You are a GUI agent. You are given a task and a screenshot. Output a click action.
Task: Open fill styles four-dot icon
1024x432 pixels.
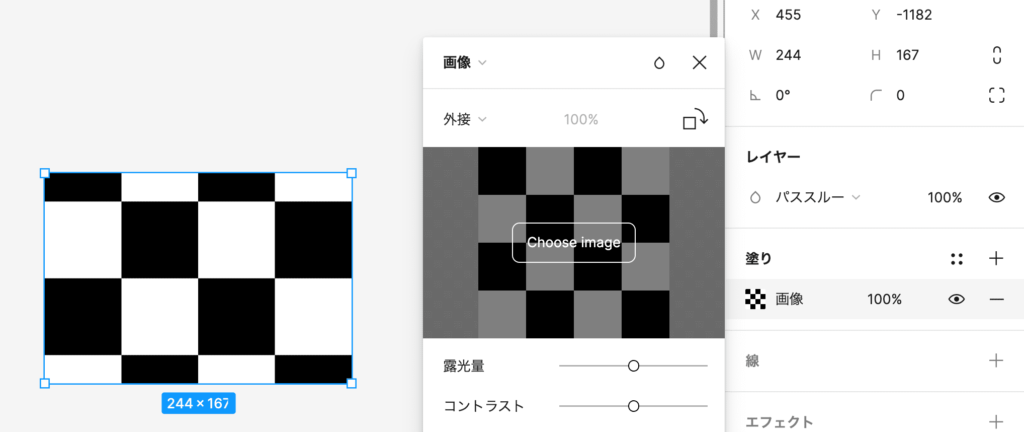957,259
